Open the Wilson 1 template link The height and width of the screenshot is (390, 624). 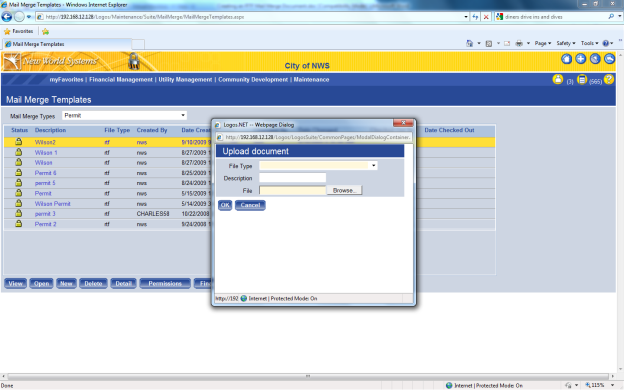click(46, 152)
